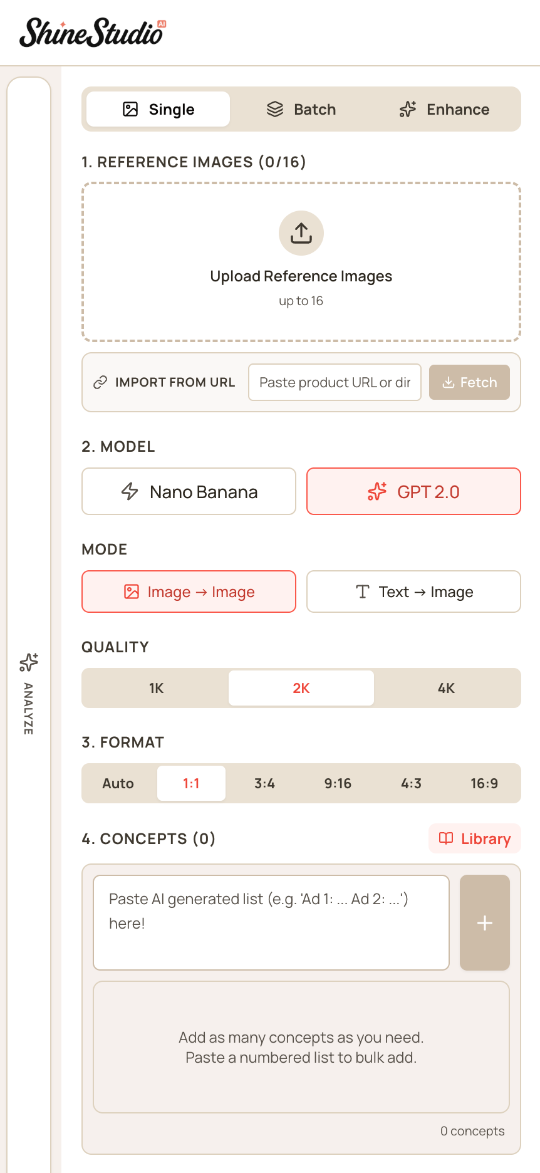
Task: Set quality to 4K
Action: click(x=446, y=688)
